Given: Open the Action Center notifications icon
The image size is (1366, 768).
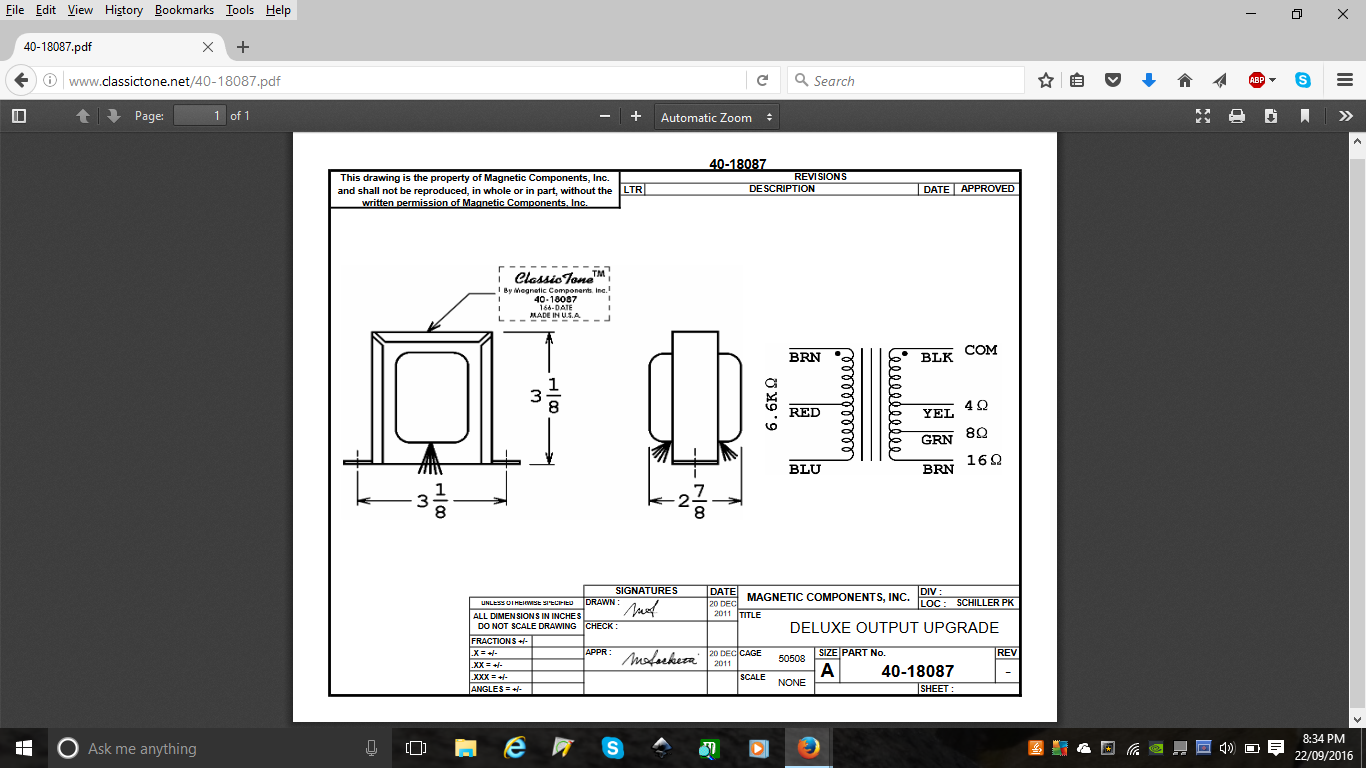Looking at the screenshot, I should point(1275,748).
